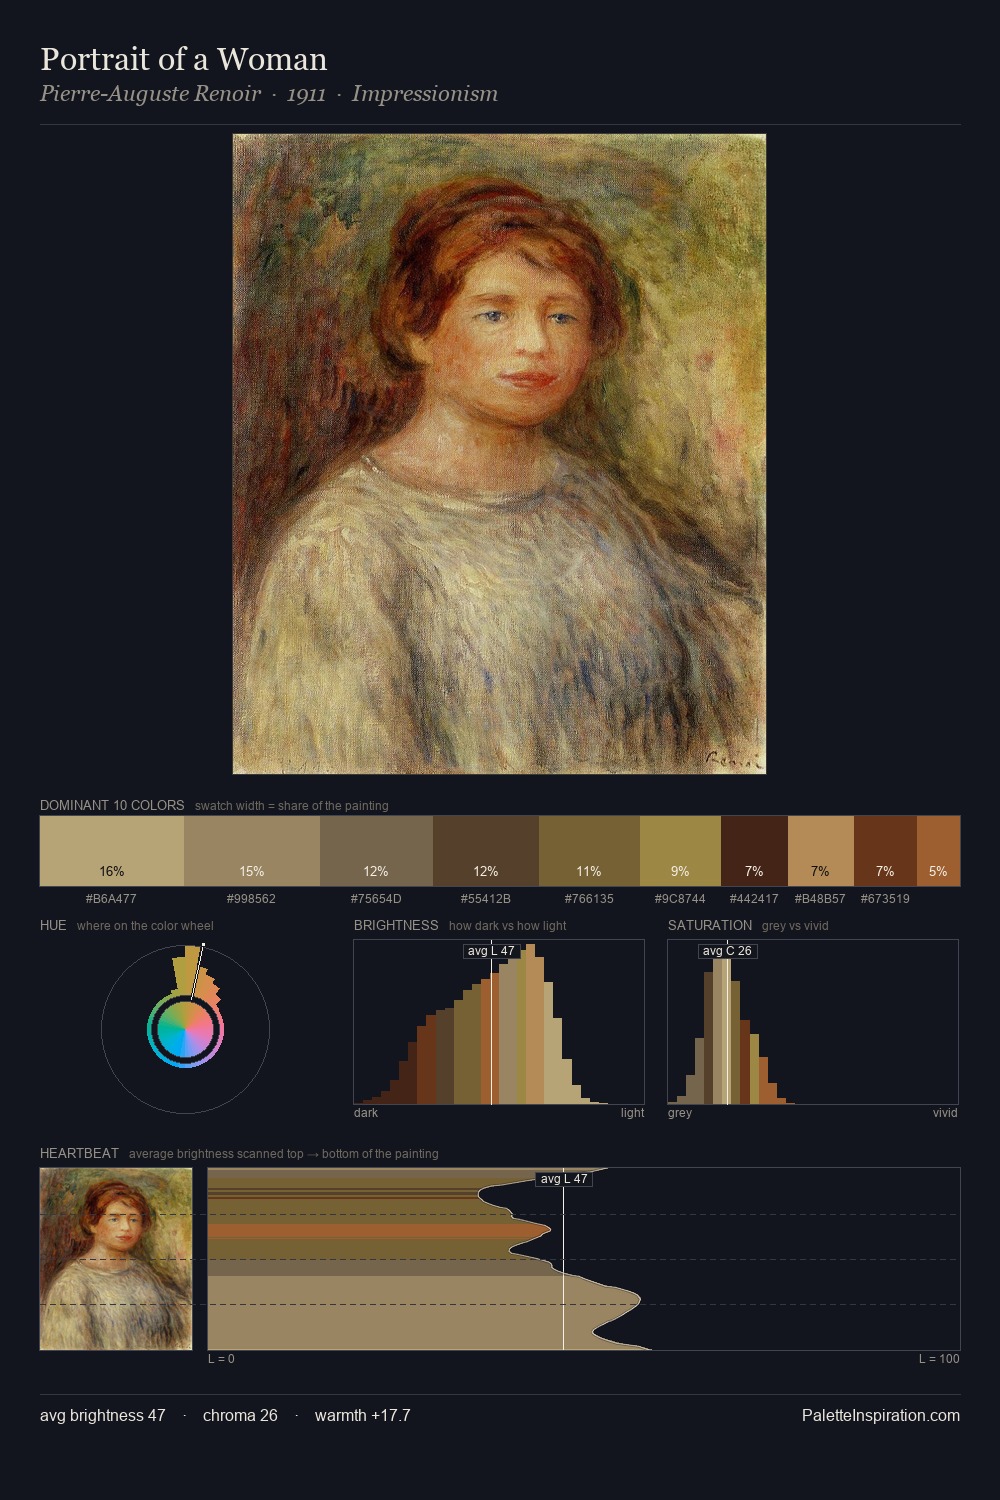
Task: Select the 16% swatch #B6A477
Action: pyautogui.click(x=112, y=851)
